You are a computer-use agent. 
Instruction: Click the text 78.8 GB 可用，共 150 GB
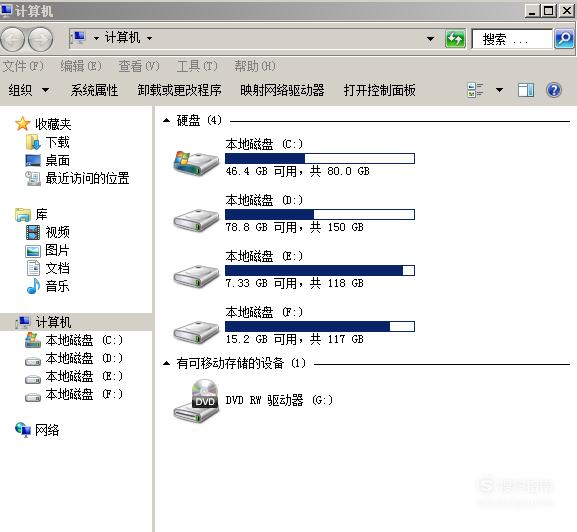[x=294, y=227]
